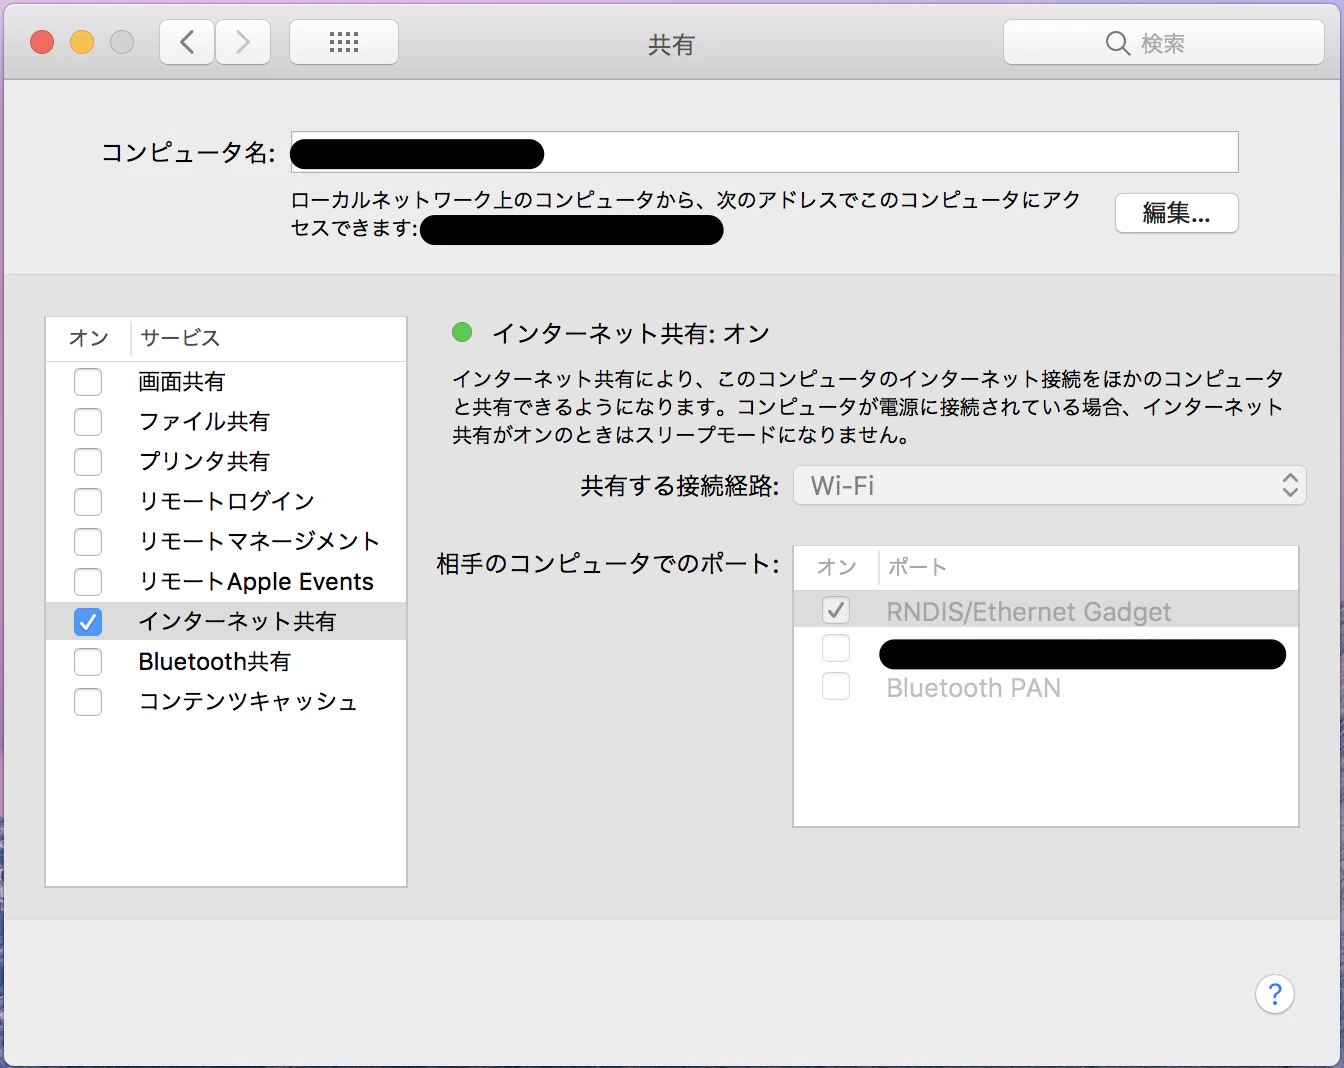Select Bluetooth PAN port row
The width and height of the screenshot is (1344, 1068).
click(1046, 687)
